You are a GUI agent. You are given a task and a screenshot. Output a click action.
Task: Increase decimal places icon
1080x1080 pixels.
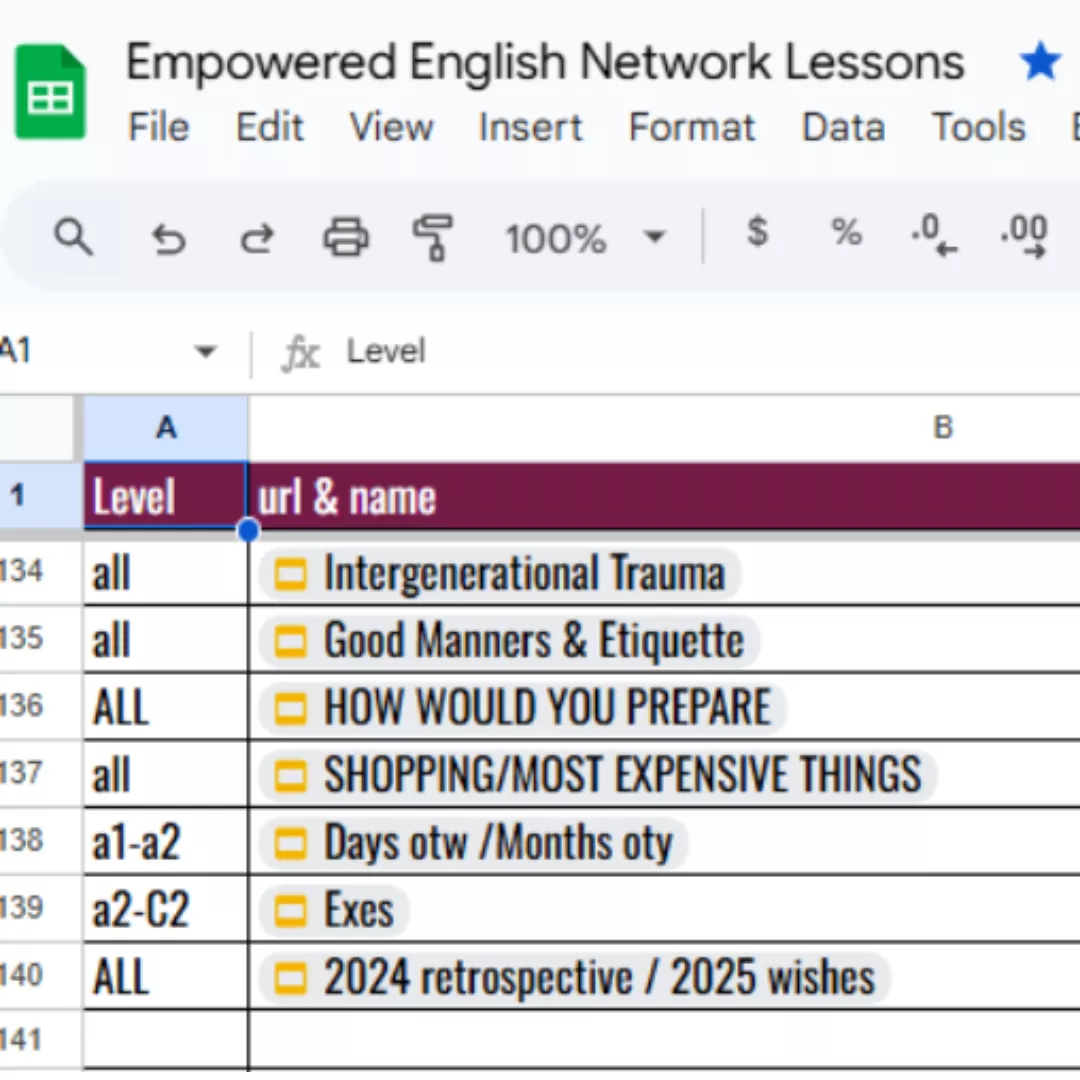[x=1024, y=236]
